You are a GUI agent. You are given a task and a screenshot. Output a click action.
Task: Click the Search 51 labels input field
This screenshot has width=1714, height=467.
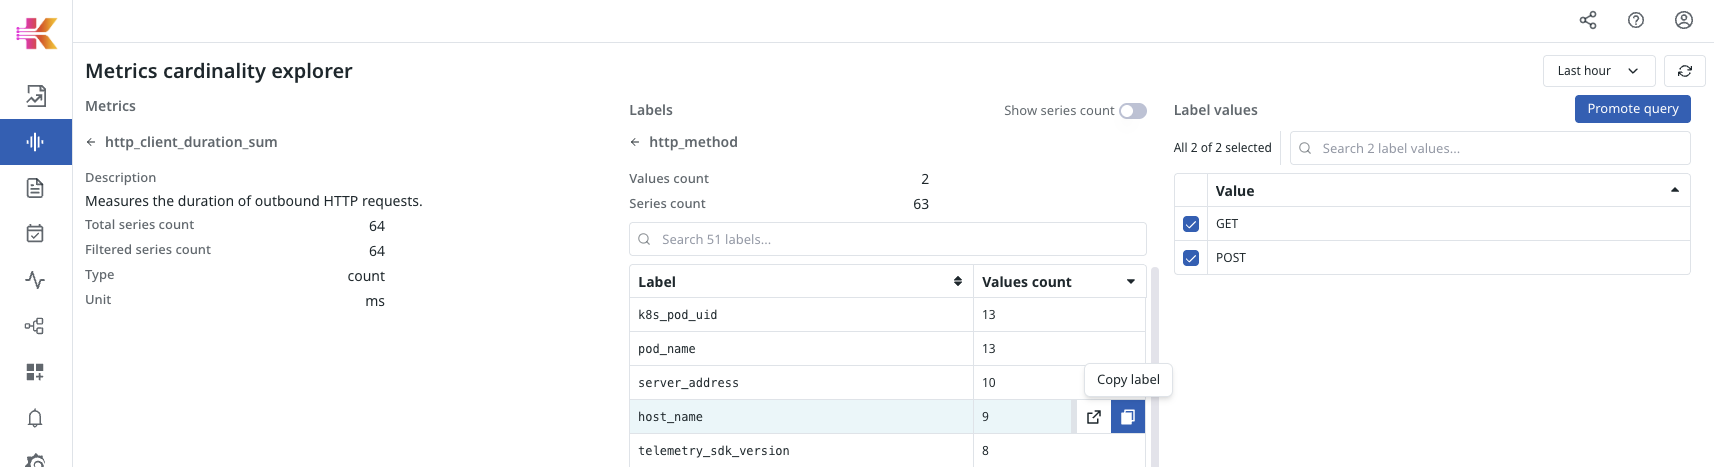[887, 239]
